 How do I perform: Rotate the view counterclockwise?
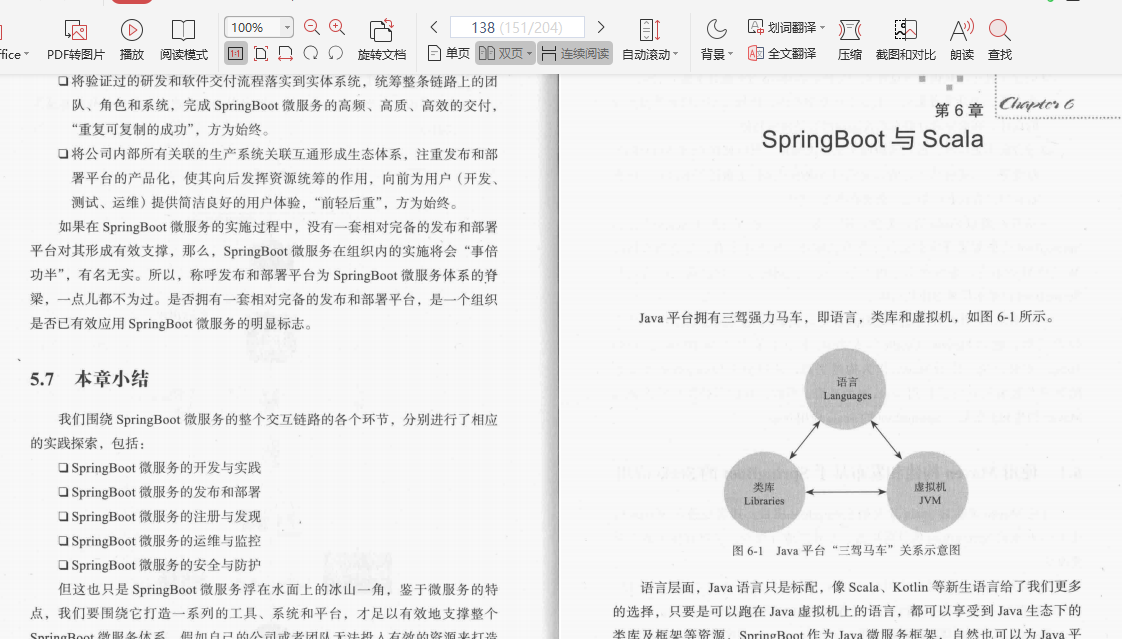(x=336, y=54)
